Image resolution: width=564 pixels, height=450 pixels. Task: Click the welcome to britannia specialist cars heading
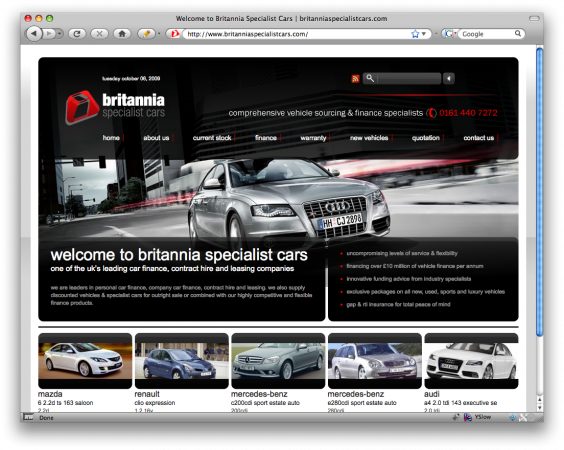click(x=179, y=255)
